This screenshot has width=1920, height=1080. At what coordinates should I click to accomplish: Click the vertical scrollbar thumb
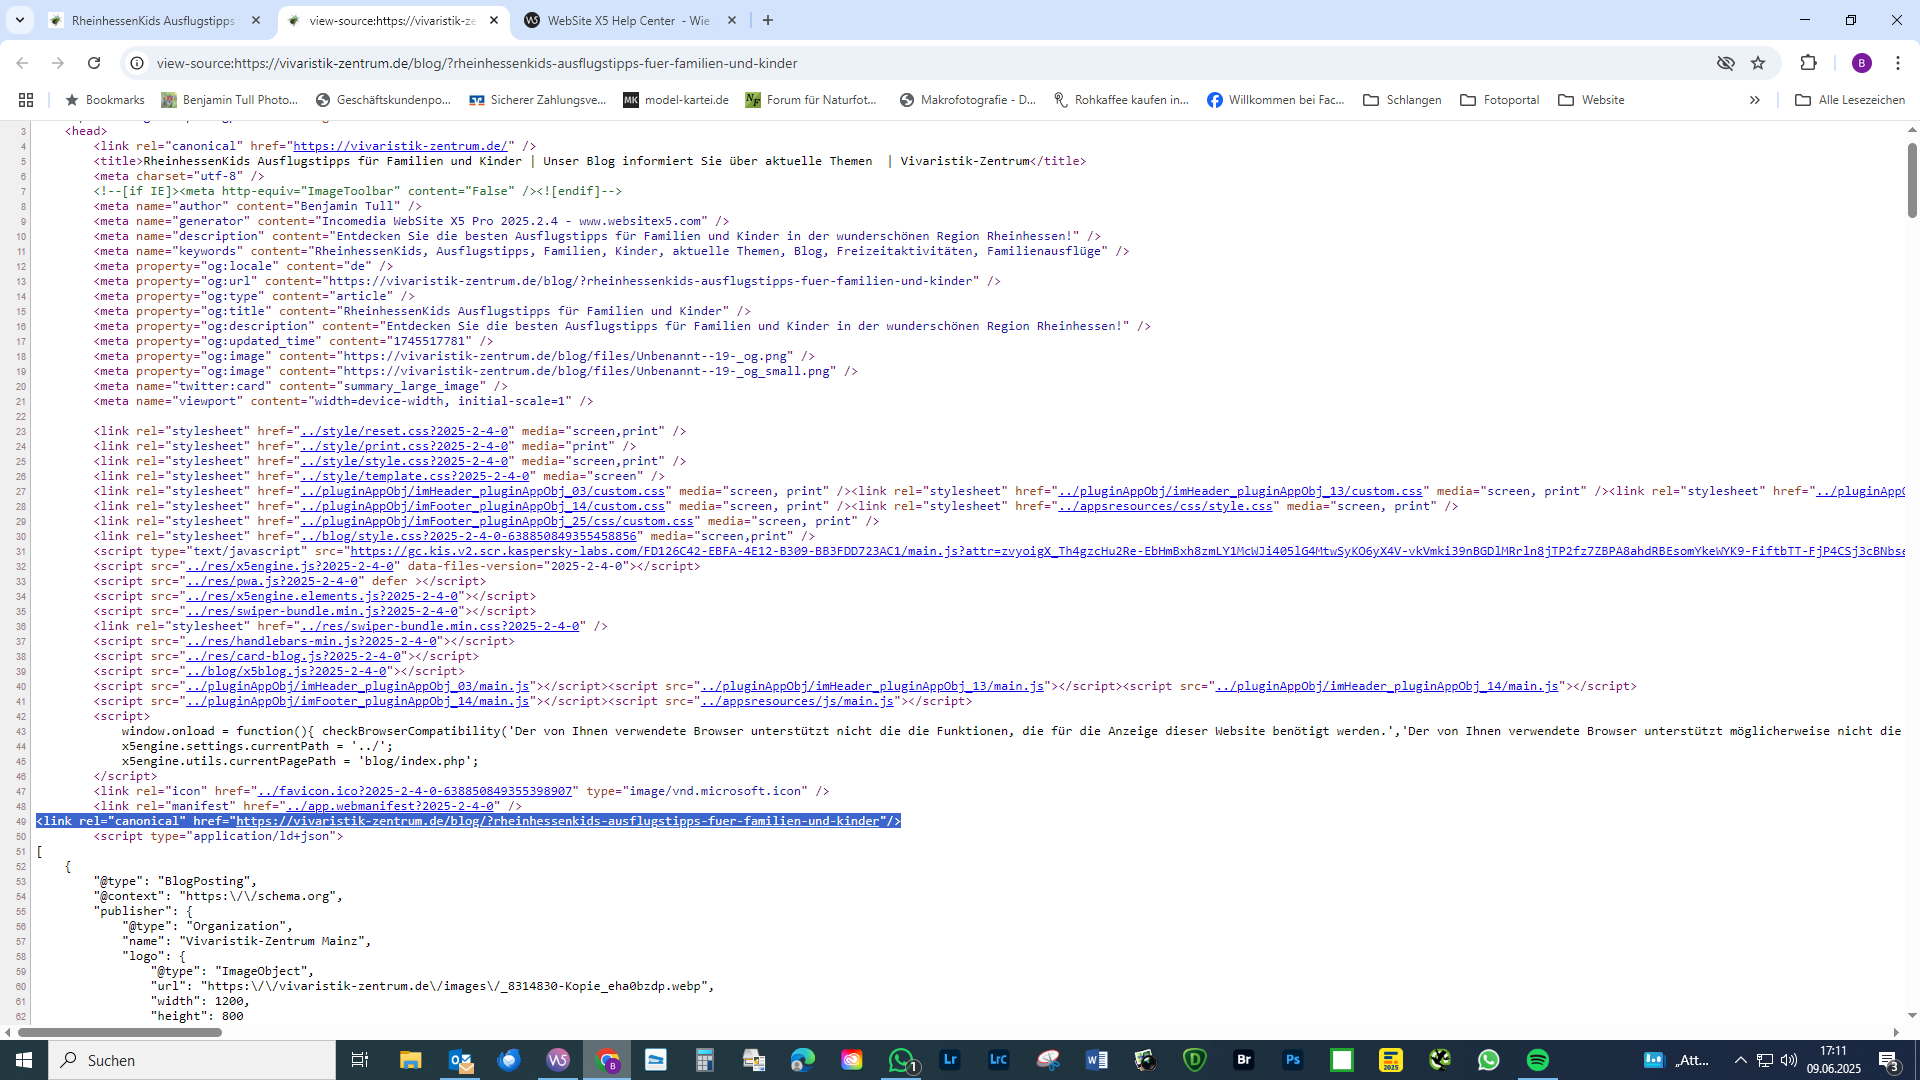coord(1912,180)
